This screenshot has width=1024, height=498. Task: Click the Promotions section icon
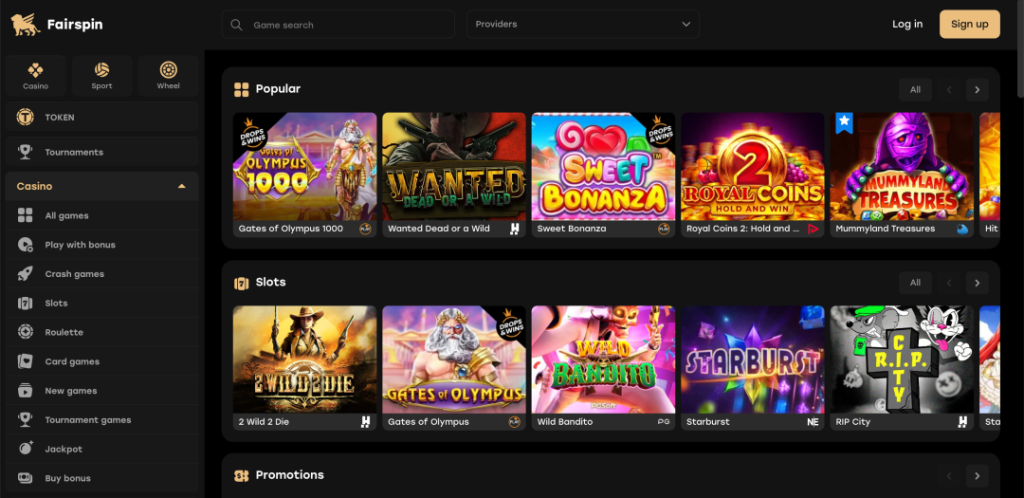click(x=242, y=475)
